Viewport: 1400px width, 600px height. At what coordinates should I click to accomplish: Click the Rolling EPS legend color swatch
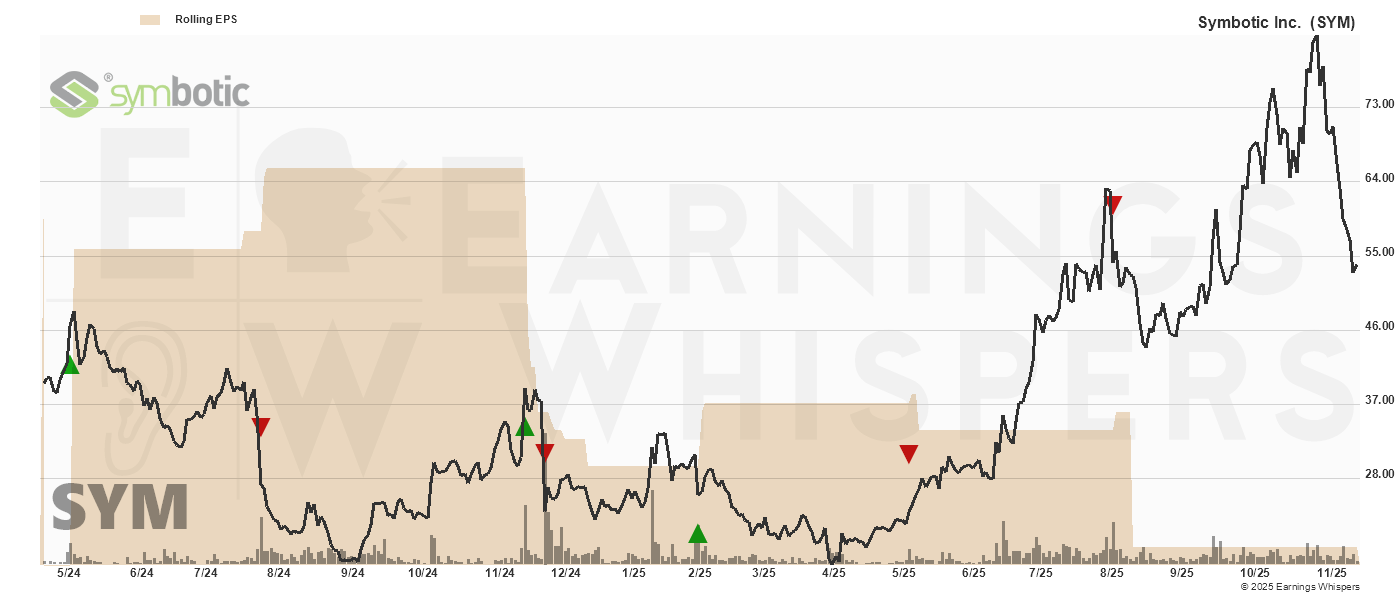click(150, 19)
